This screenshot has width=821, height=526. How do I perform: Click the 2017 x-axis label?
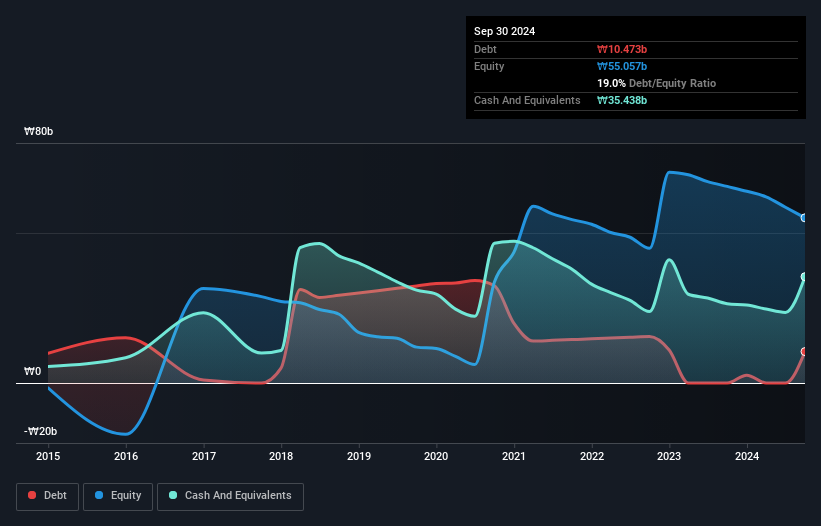204,456
